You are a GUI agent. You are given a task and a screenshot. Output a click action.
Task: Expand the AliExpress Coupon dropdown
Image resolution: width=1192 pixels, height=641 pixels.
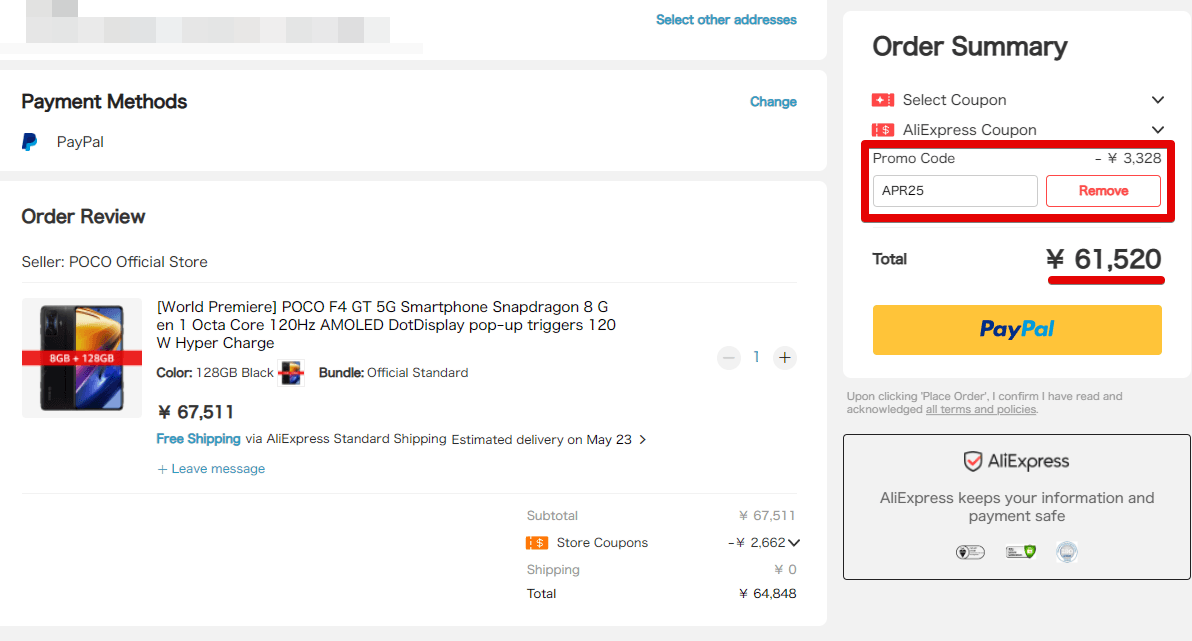coord(1157,130)
